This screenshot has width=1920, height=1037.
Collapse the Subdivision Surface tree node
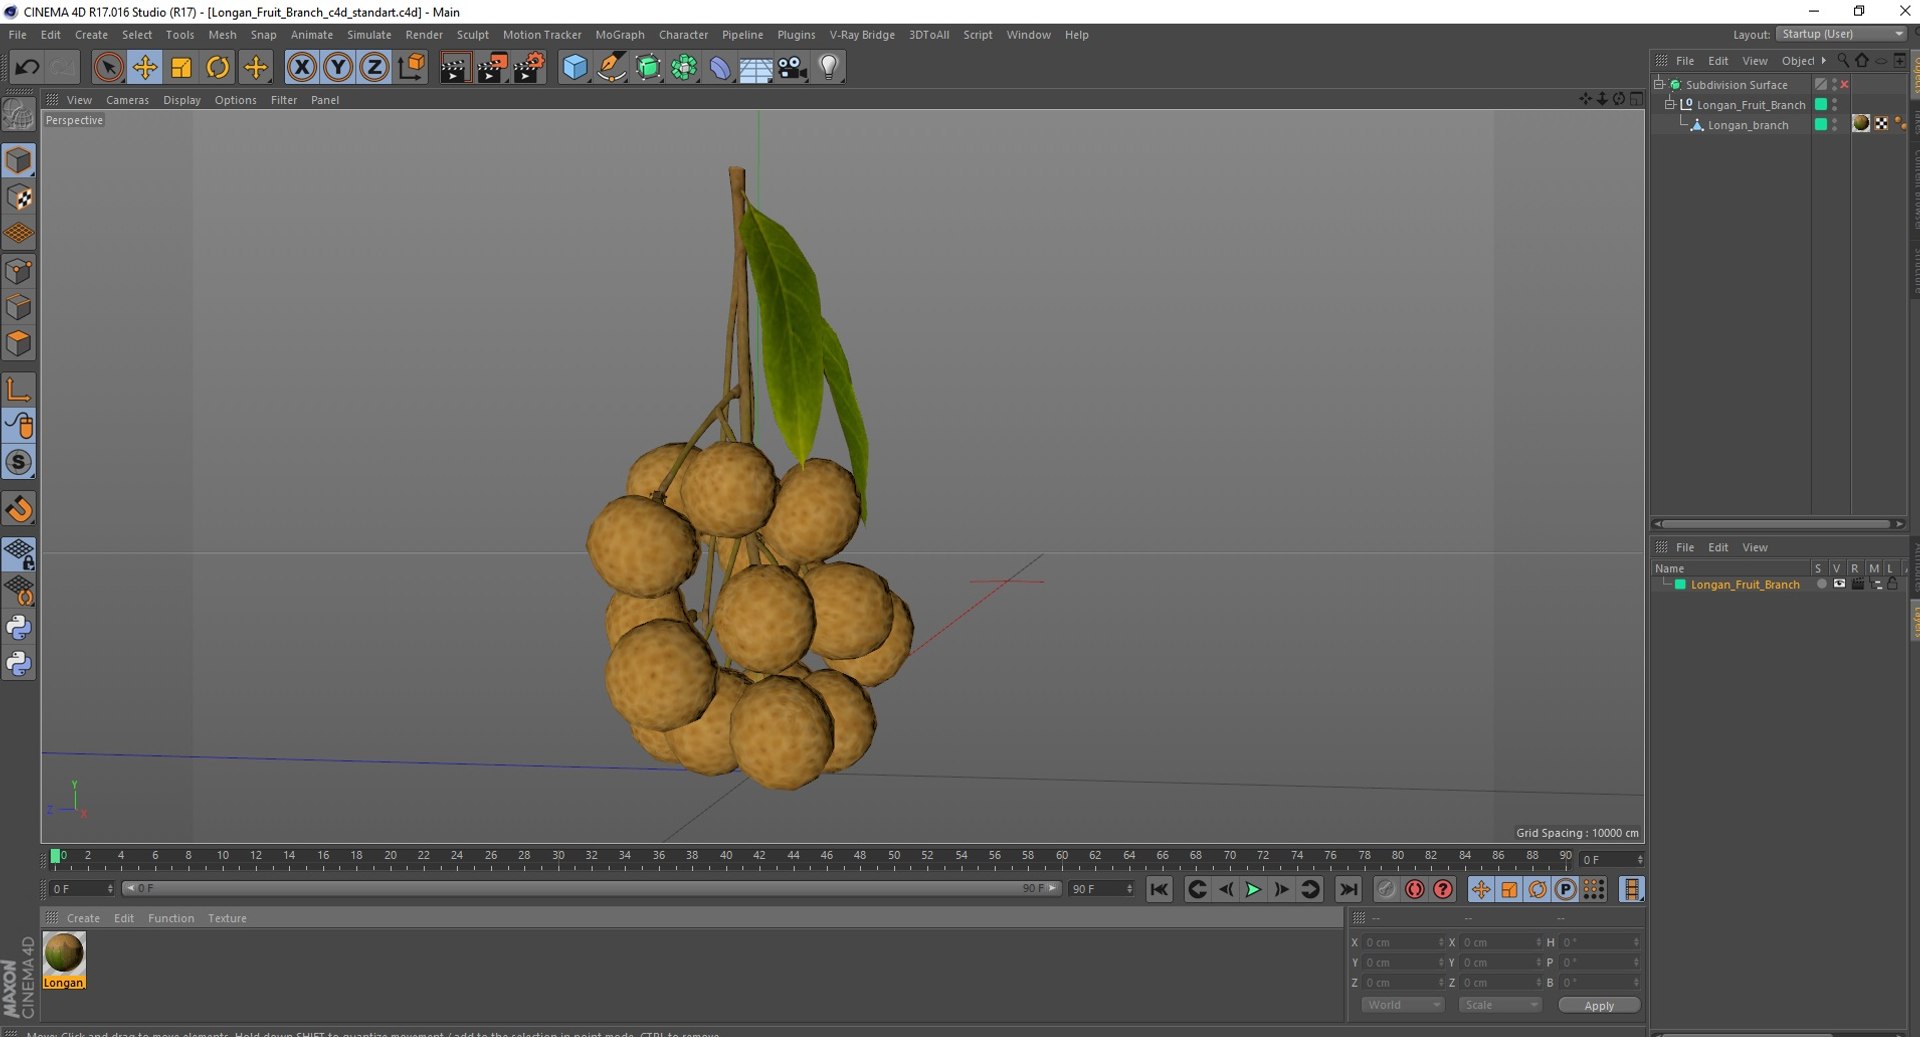(1660, 84)
